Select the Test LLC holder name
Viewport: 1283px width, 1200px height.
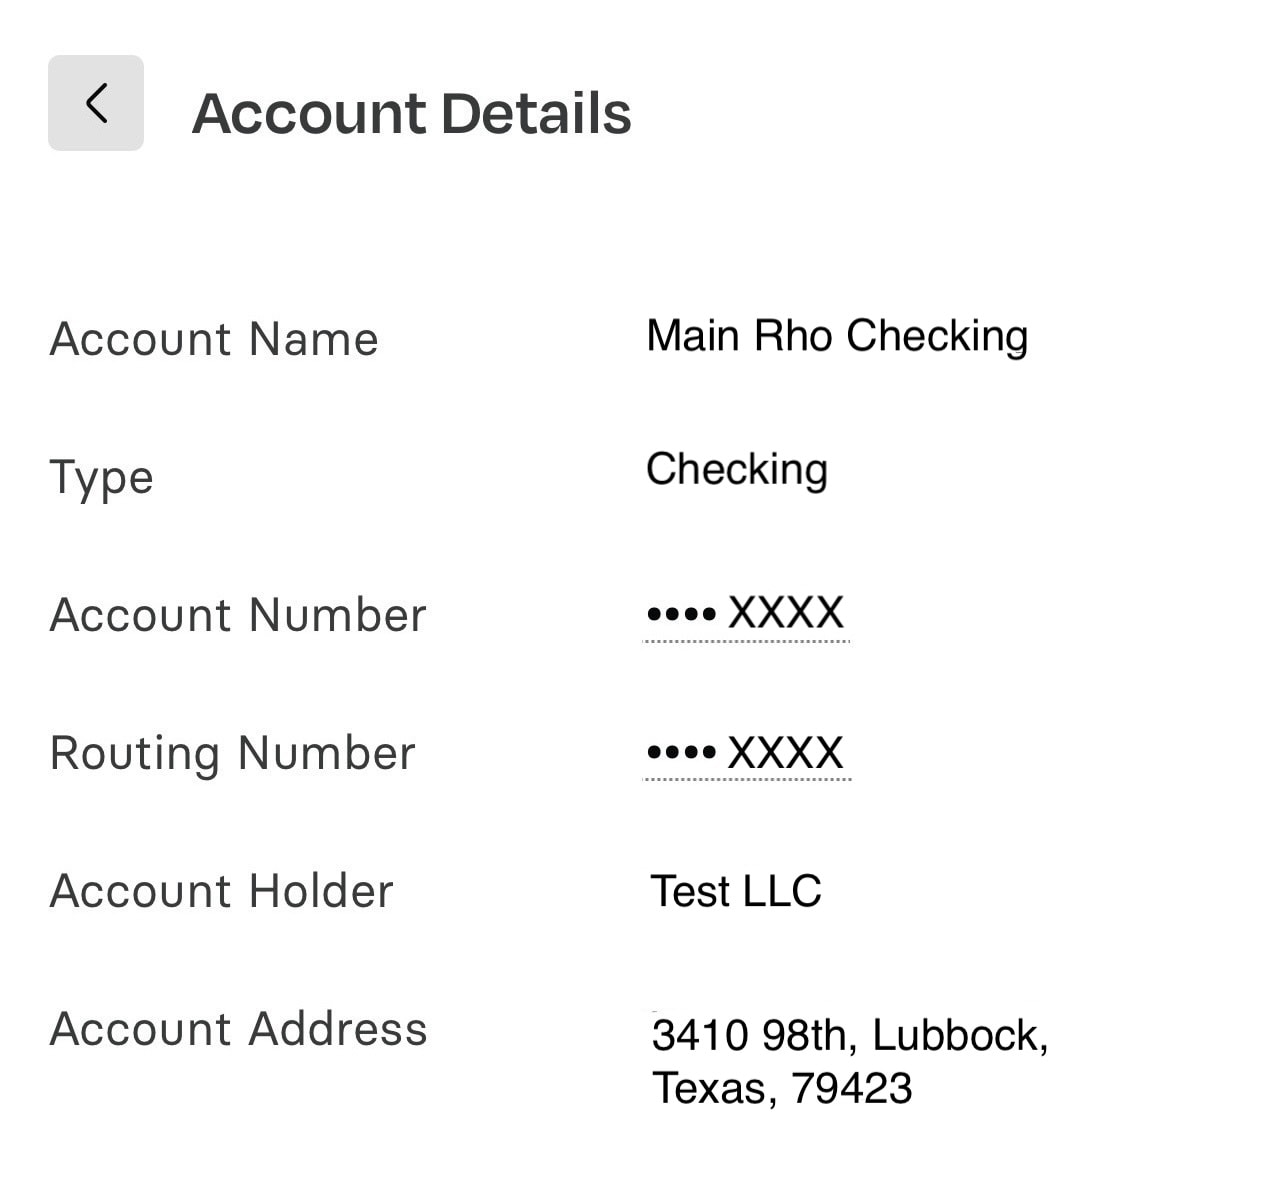(736, 891)
